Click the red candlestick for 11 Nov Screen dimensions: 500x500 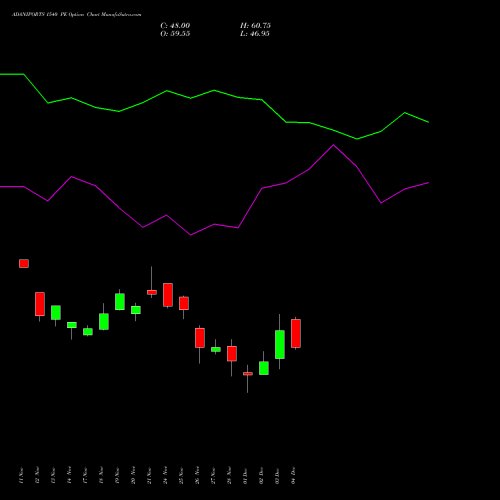tap(24, 263)
